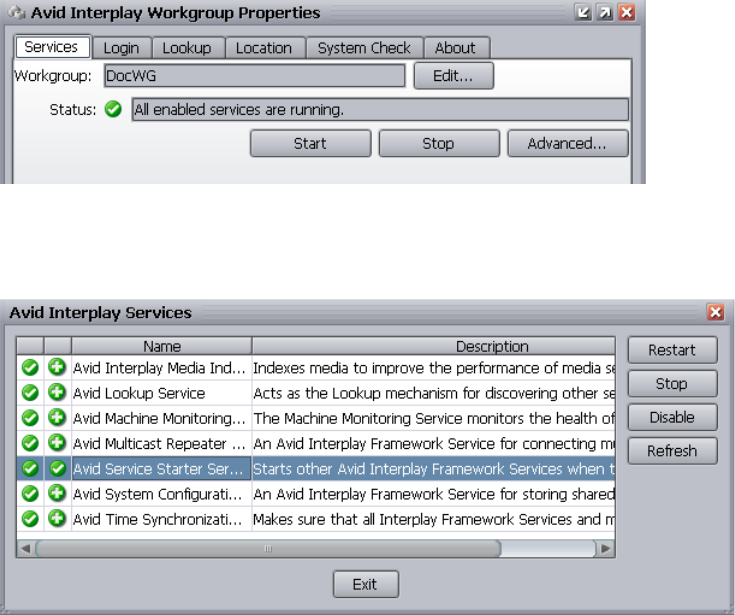Close the Avid Interplay Workgroup Properties window
735x615 pixels.
click(x=627, y=12)
